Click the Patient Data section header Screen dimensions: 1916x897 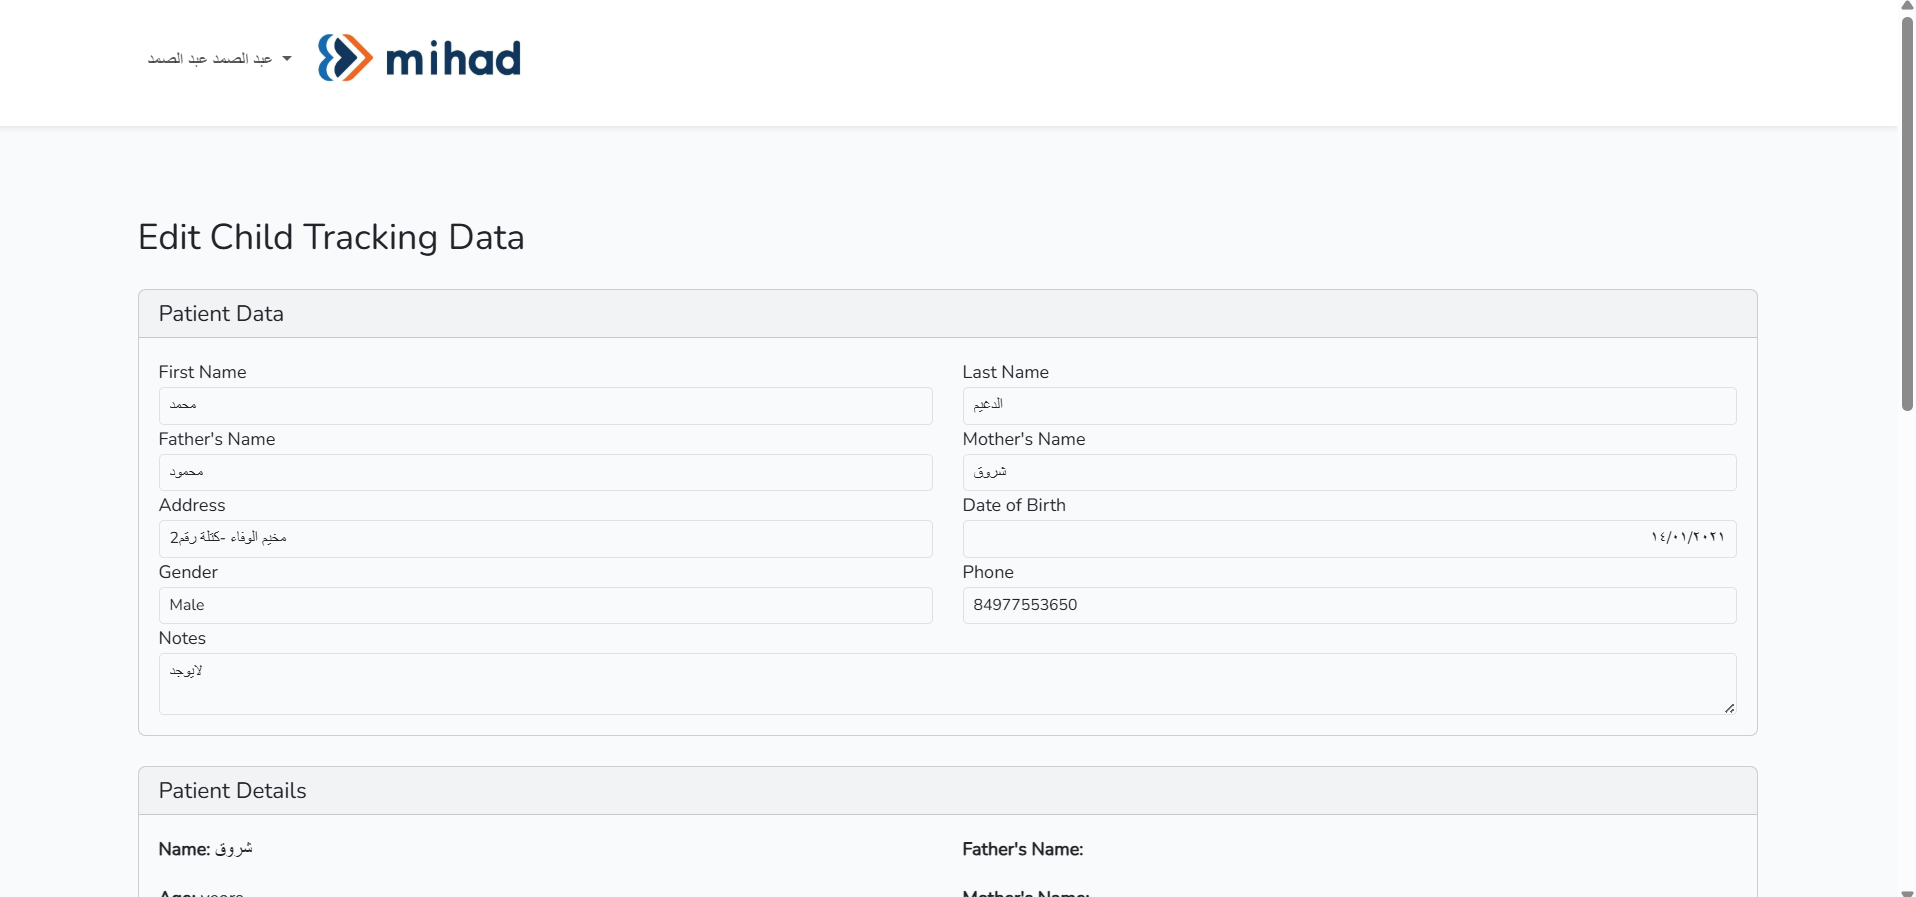pos(947,314)
